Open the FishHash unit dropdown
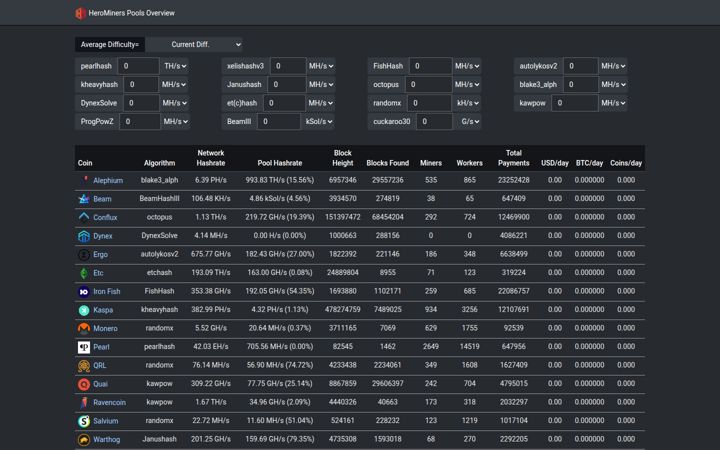This screenshot has height=450, width=720. pos(467,66)
